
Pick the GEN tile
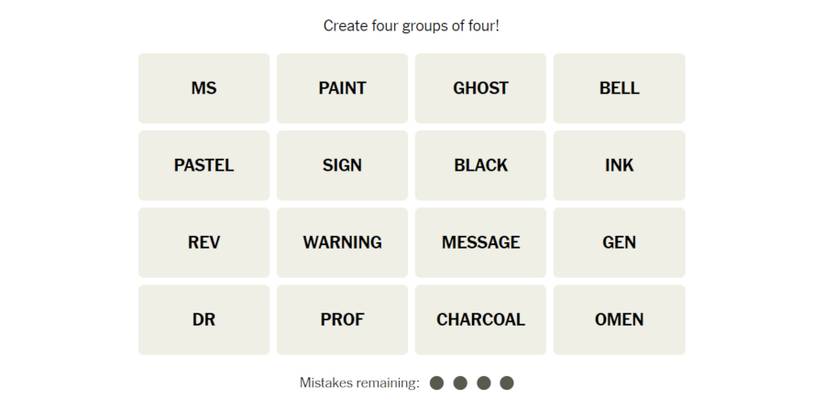point(619,242)
